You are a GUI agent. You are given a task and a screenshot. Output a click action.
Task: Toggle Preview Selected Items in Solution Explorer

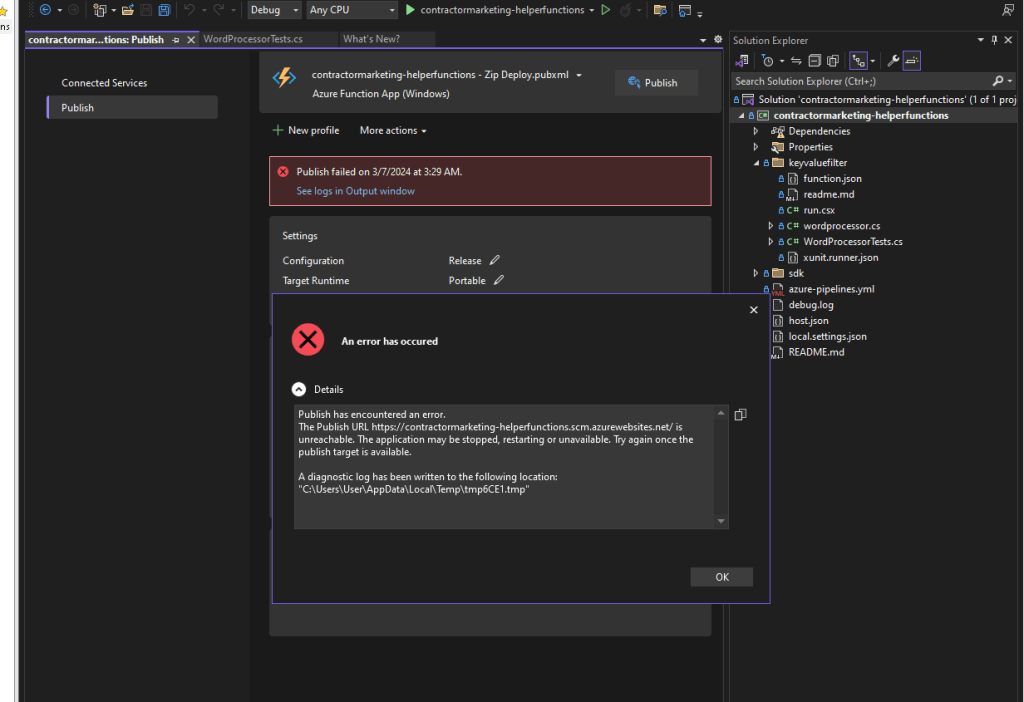[x=912, y=61]
